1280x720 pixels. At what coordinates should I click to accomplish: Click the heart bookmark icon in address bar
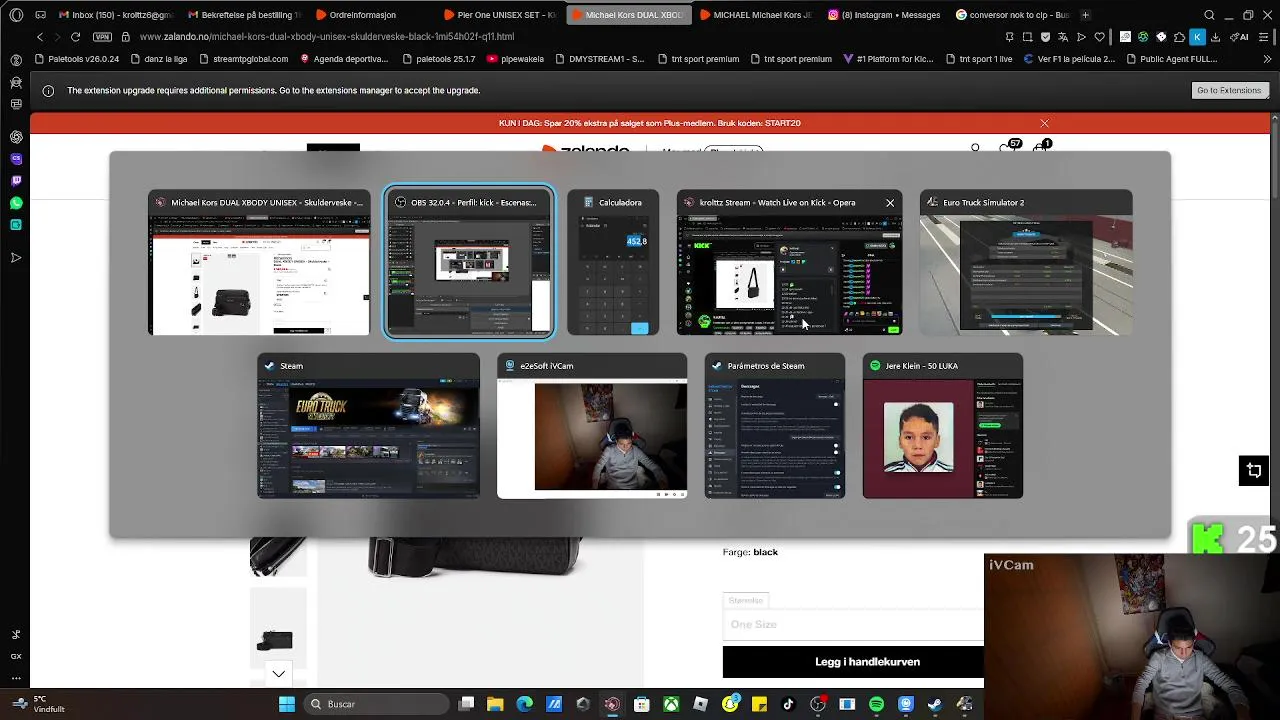point(1099,37)
